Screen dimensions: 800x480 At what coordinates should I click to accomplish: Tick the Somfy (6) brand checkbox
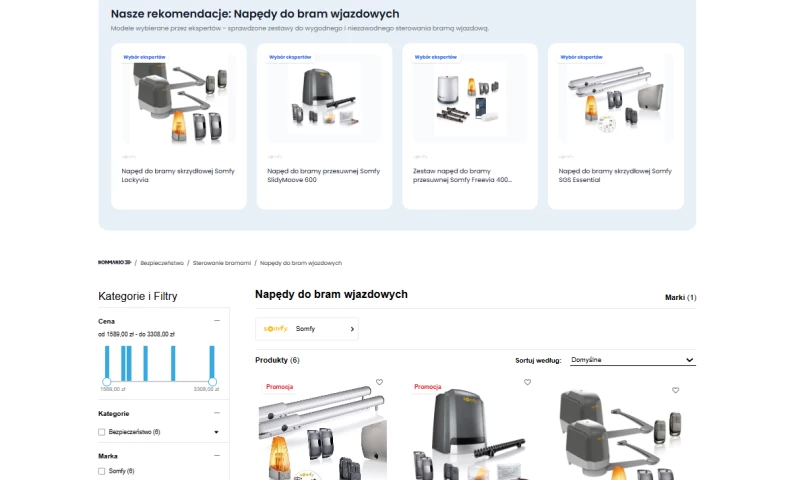tap(102, 471)
